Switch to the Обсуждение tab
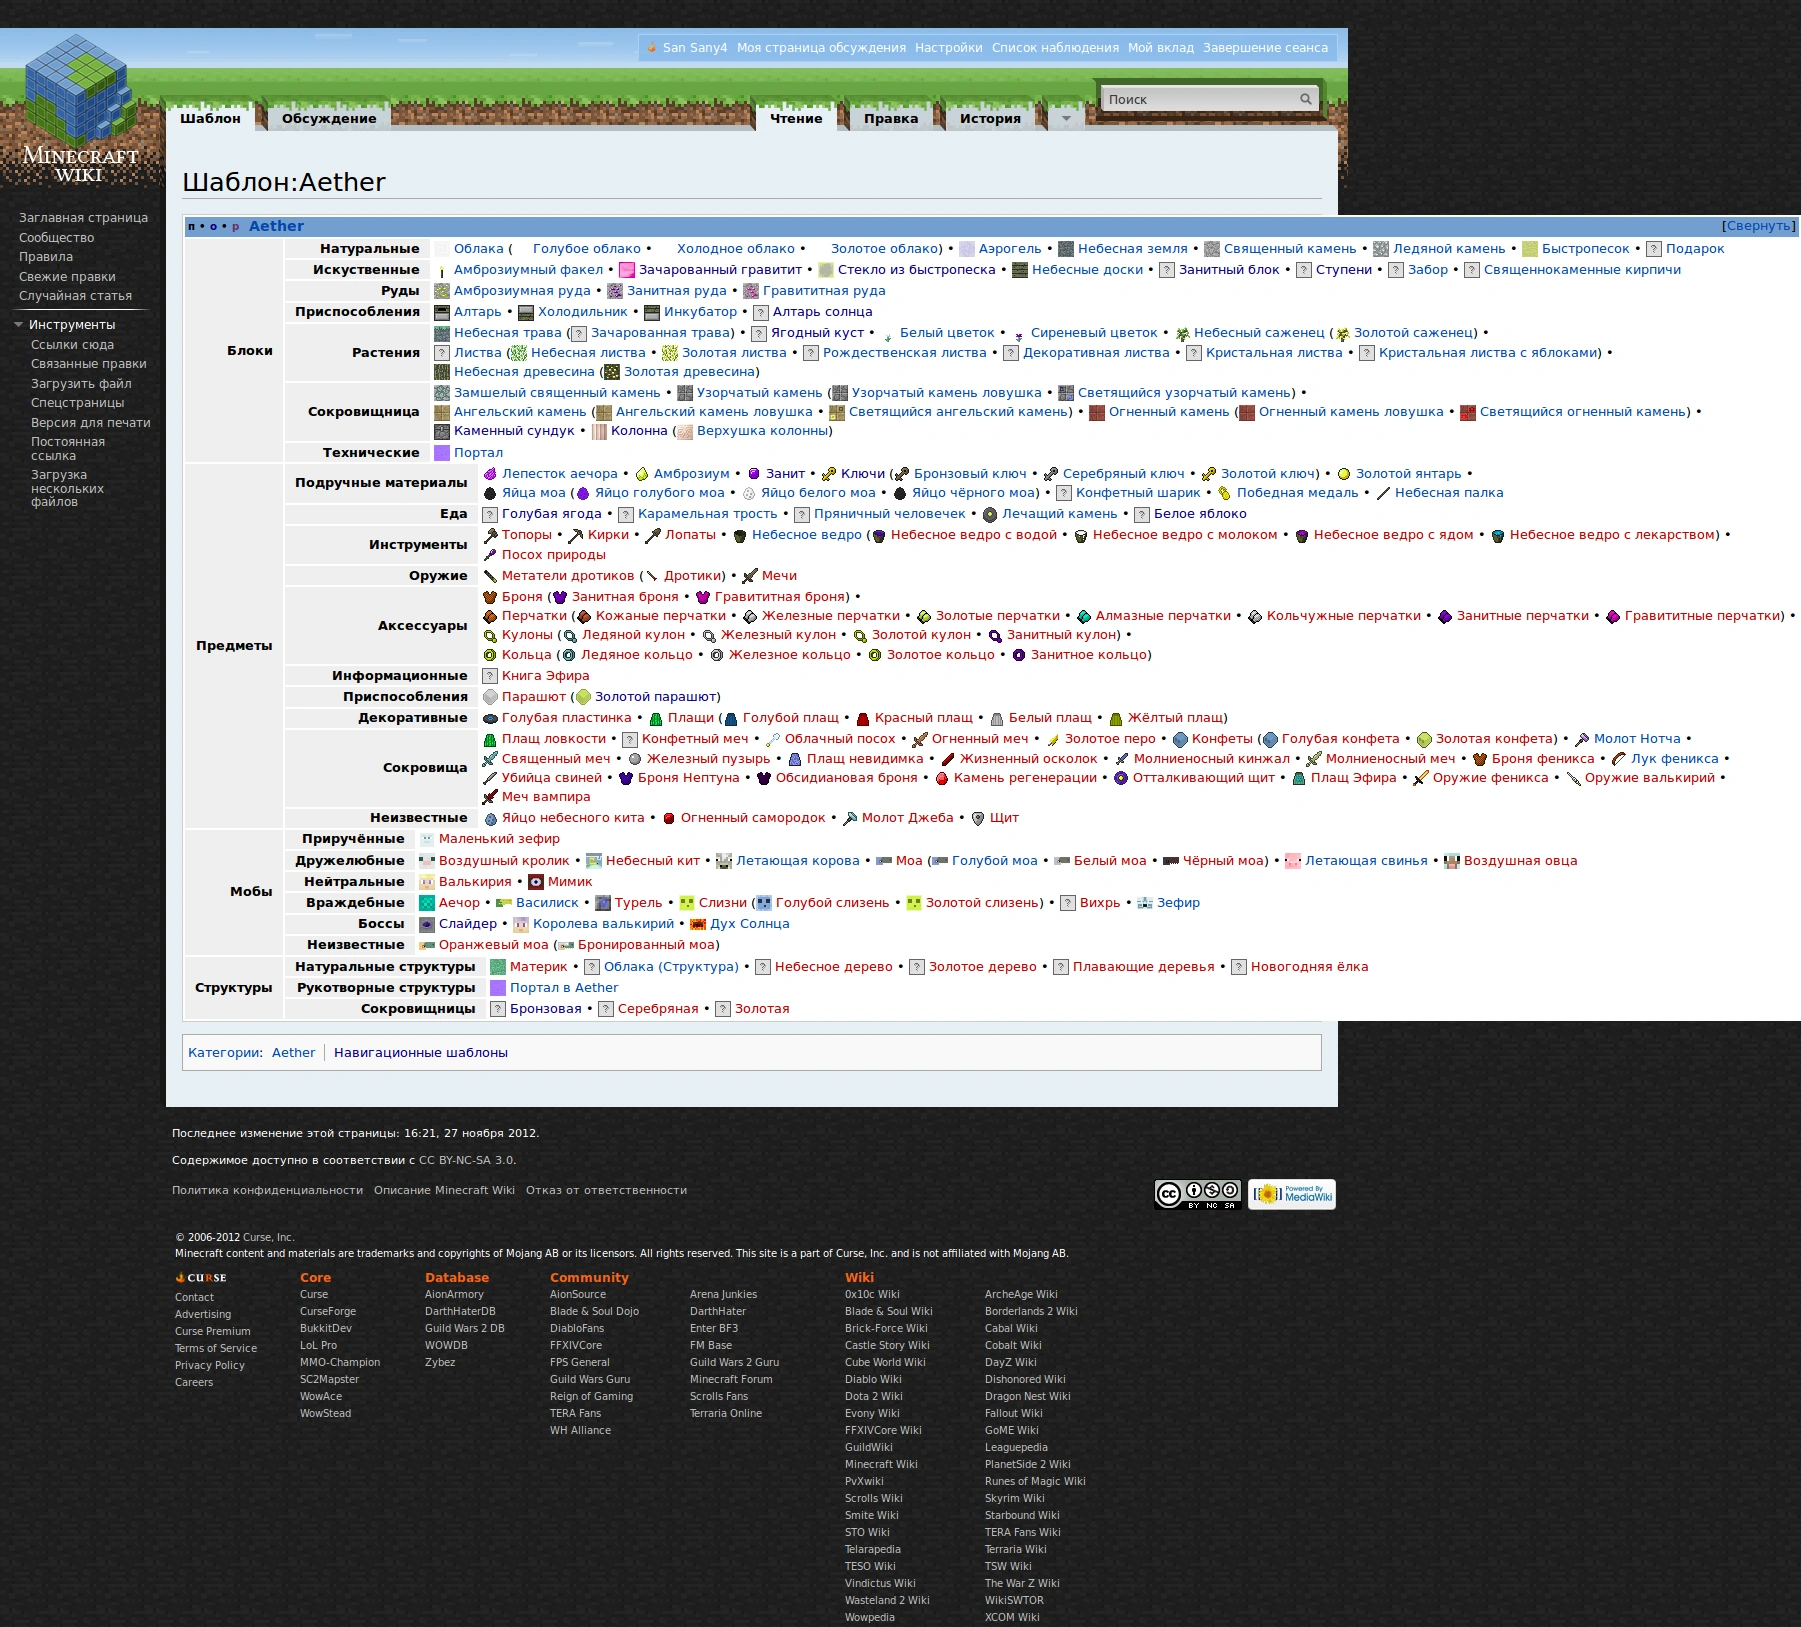Screen dimensions: 1801x1627 329,118
